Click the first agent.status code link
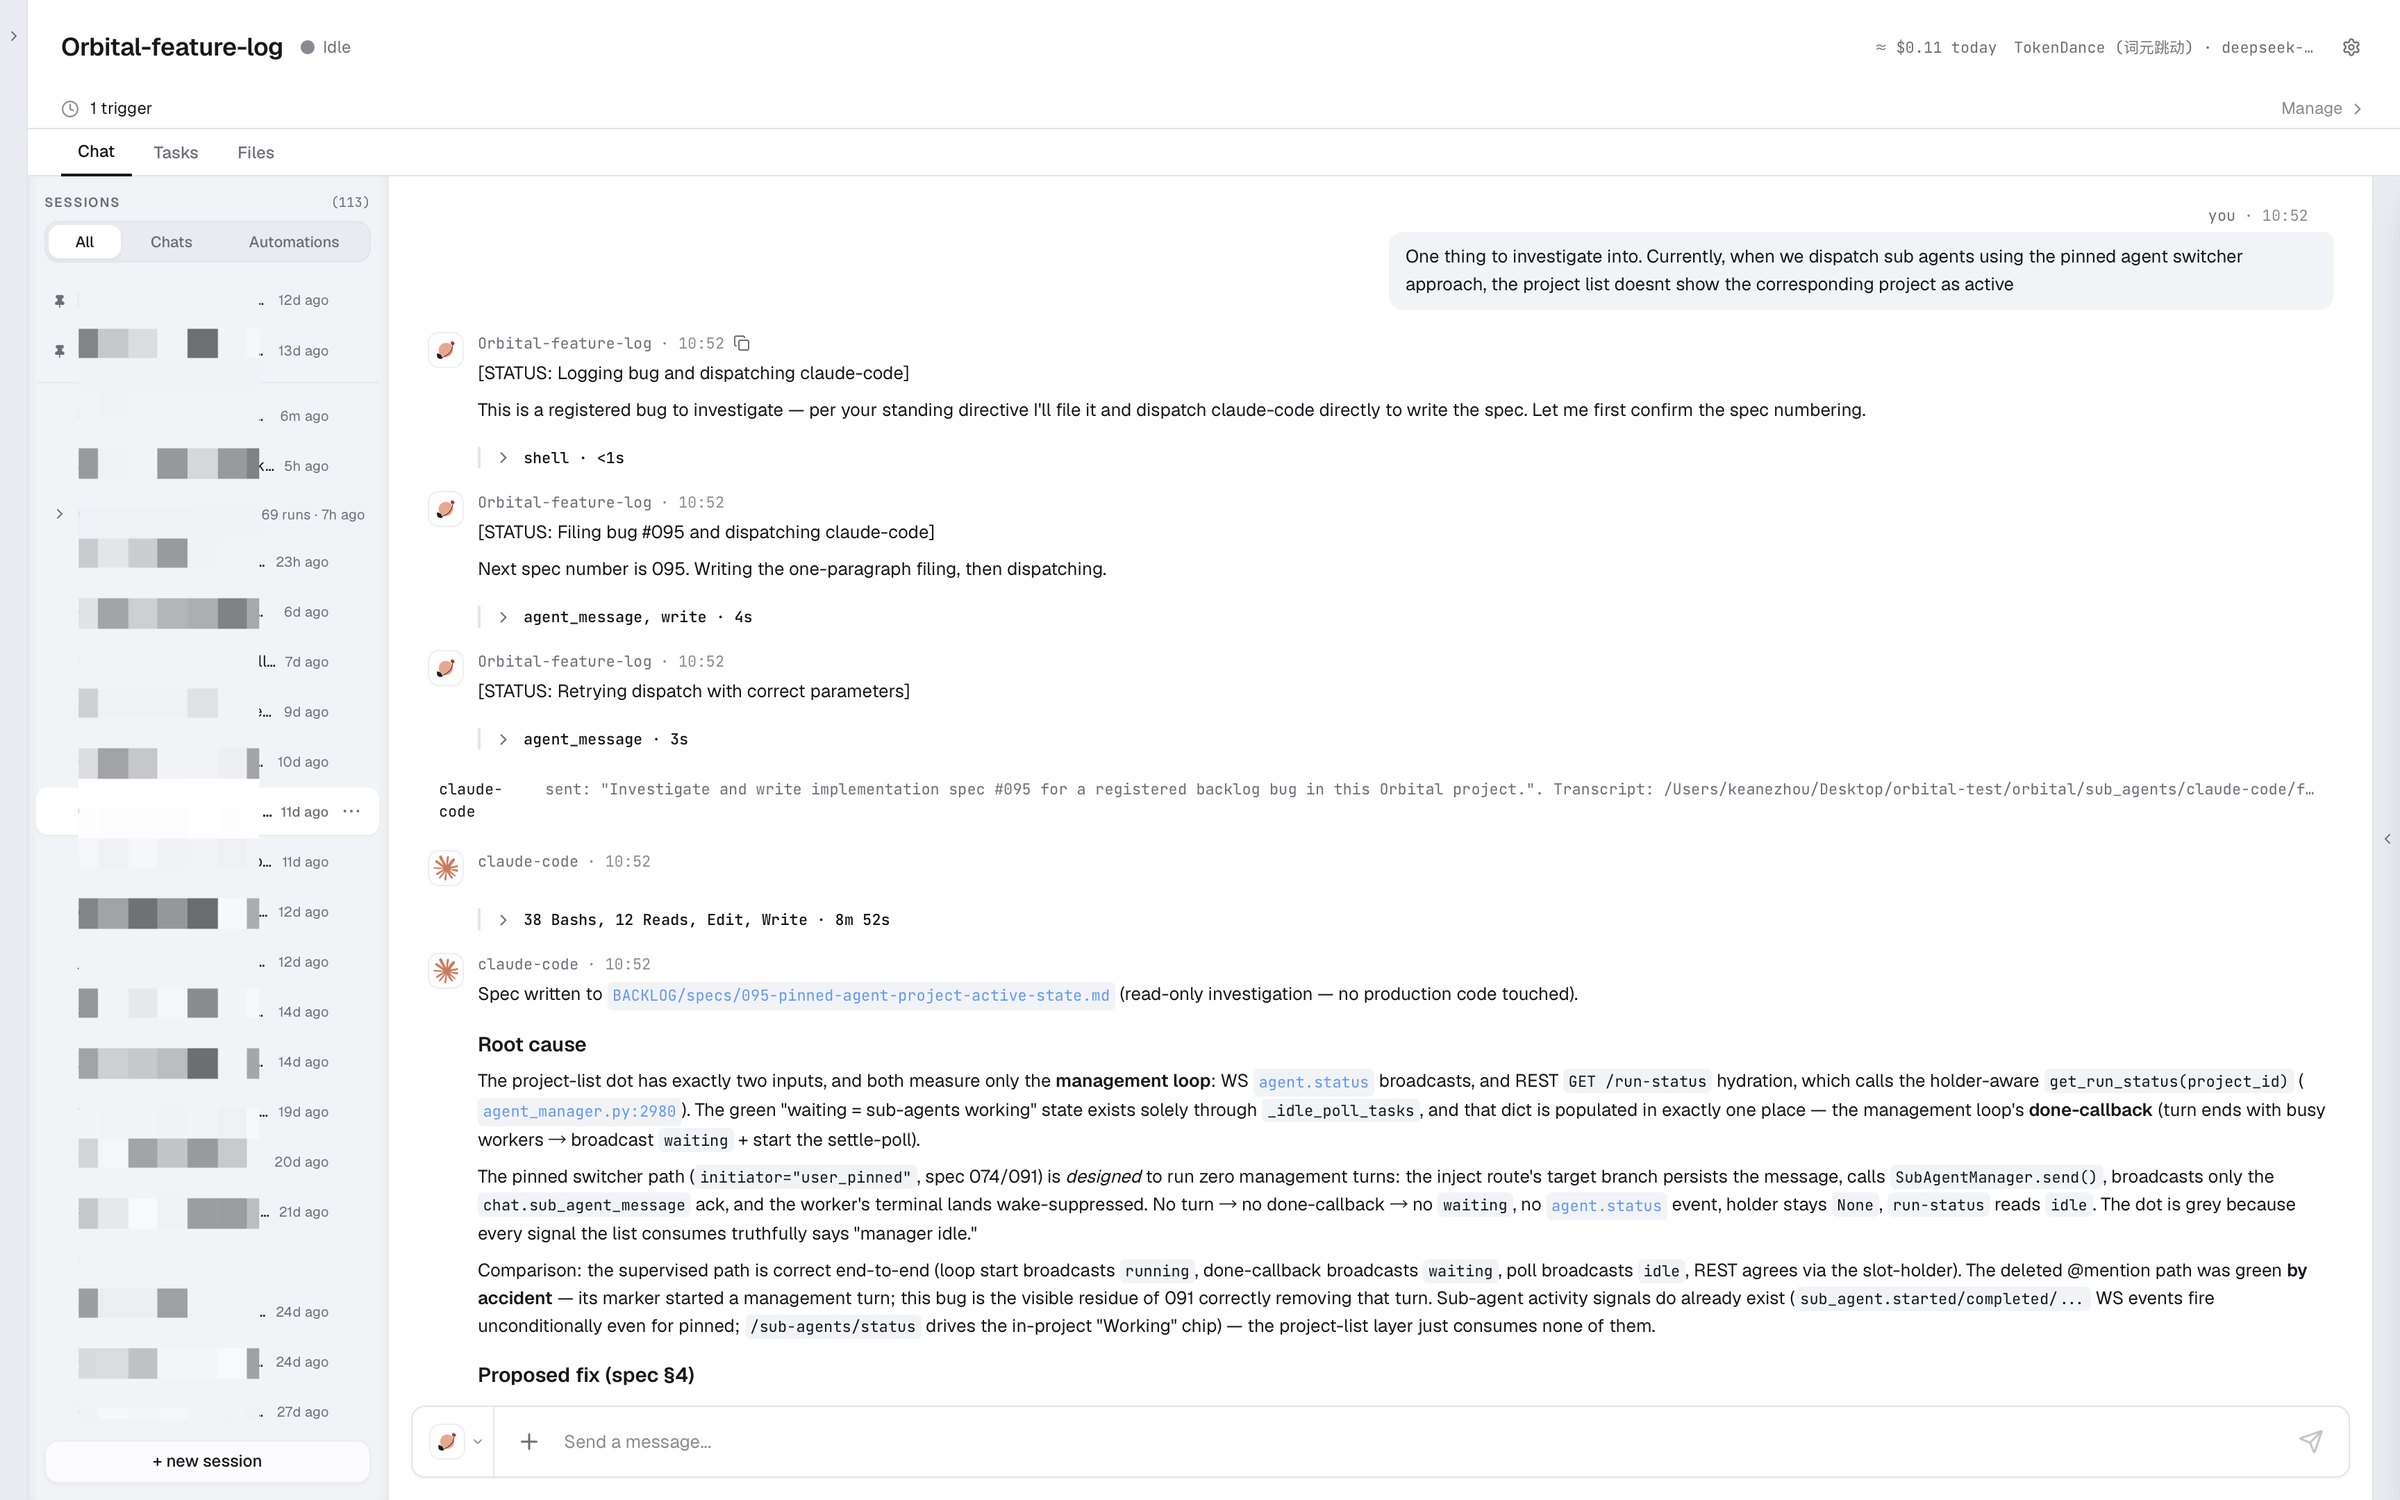This screenshot has width=2400, height=1500. pos(1313,1082)
